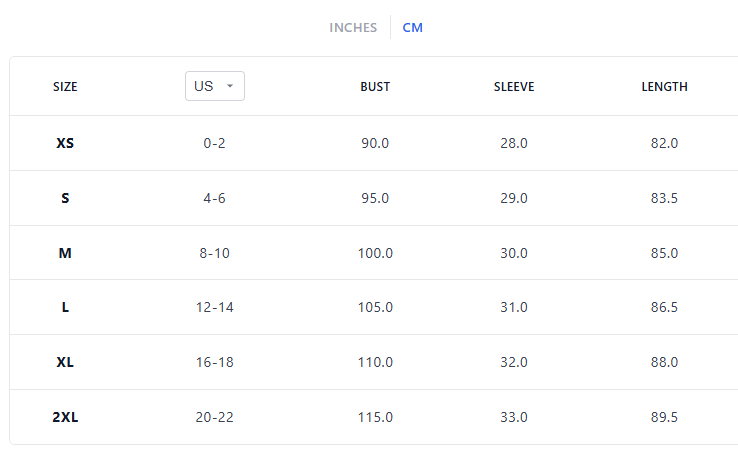Click the dropdown arrow beside US
Image resolution: width=738 pixels, height=450 pixels.
230,86
